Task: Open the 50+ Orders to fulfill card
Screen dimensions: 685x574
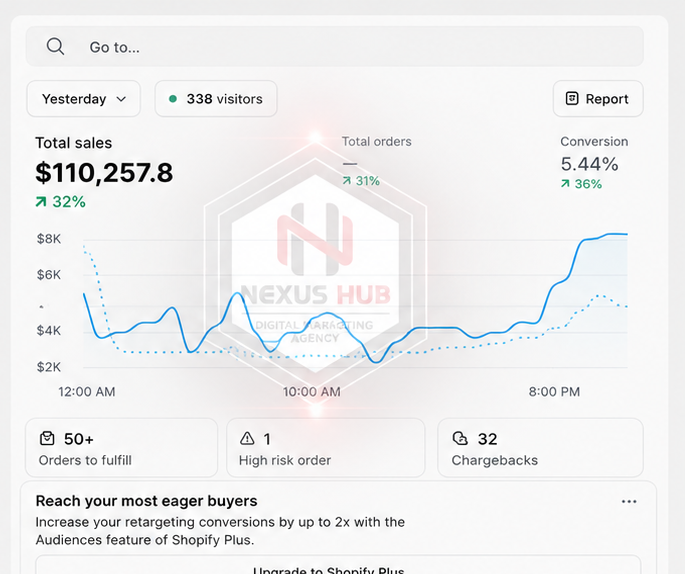Action: (121, 448)
